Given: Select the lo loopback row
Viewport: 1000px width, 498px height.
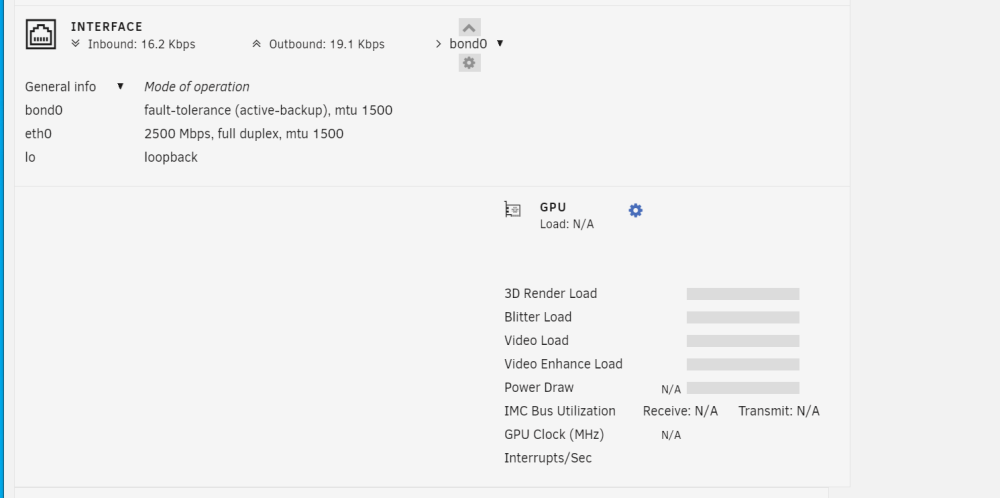Looking at the screenshot, I should pos(112,157).
